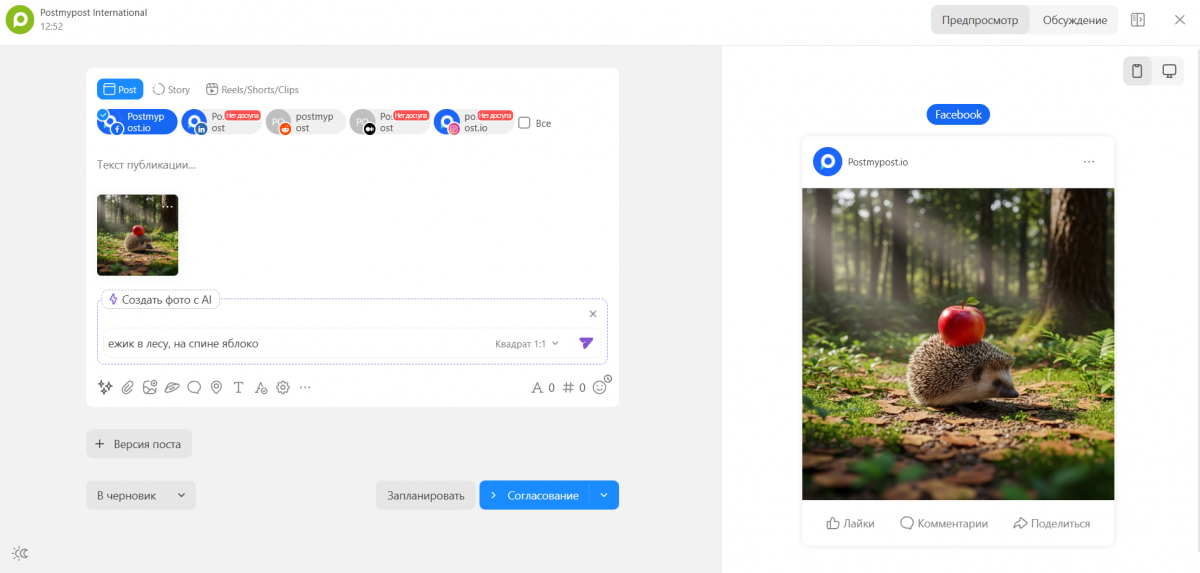
Task: Switch to the Story tab
Action: point(171,89)
